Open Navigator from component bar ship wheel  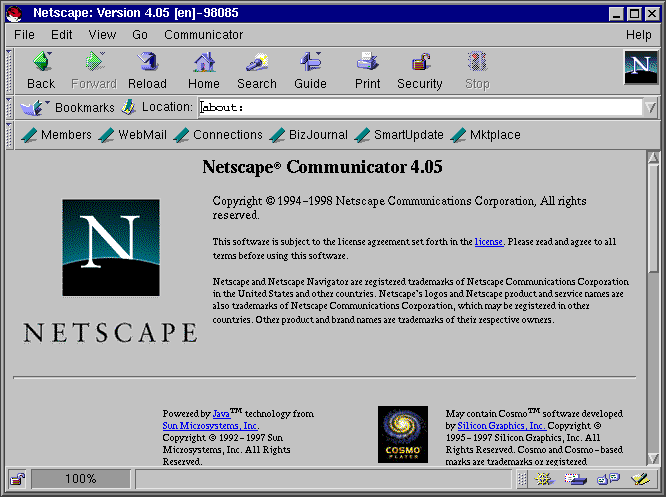(544, 479)
